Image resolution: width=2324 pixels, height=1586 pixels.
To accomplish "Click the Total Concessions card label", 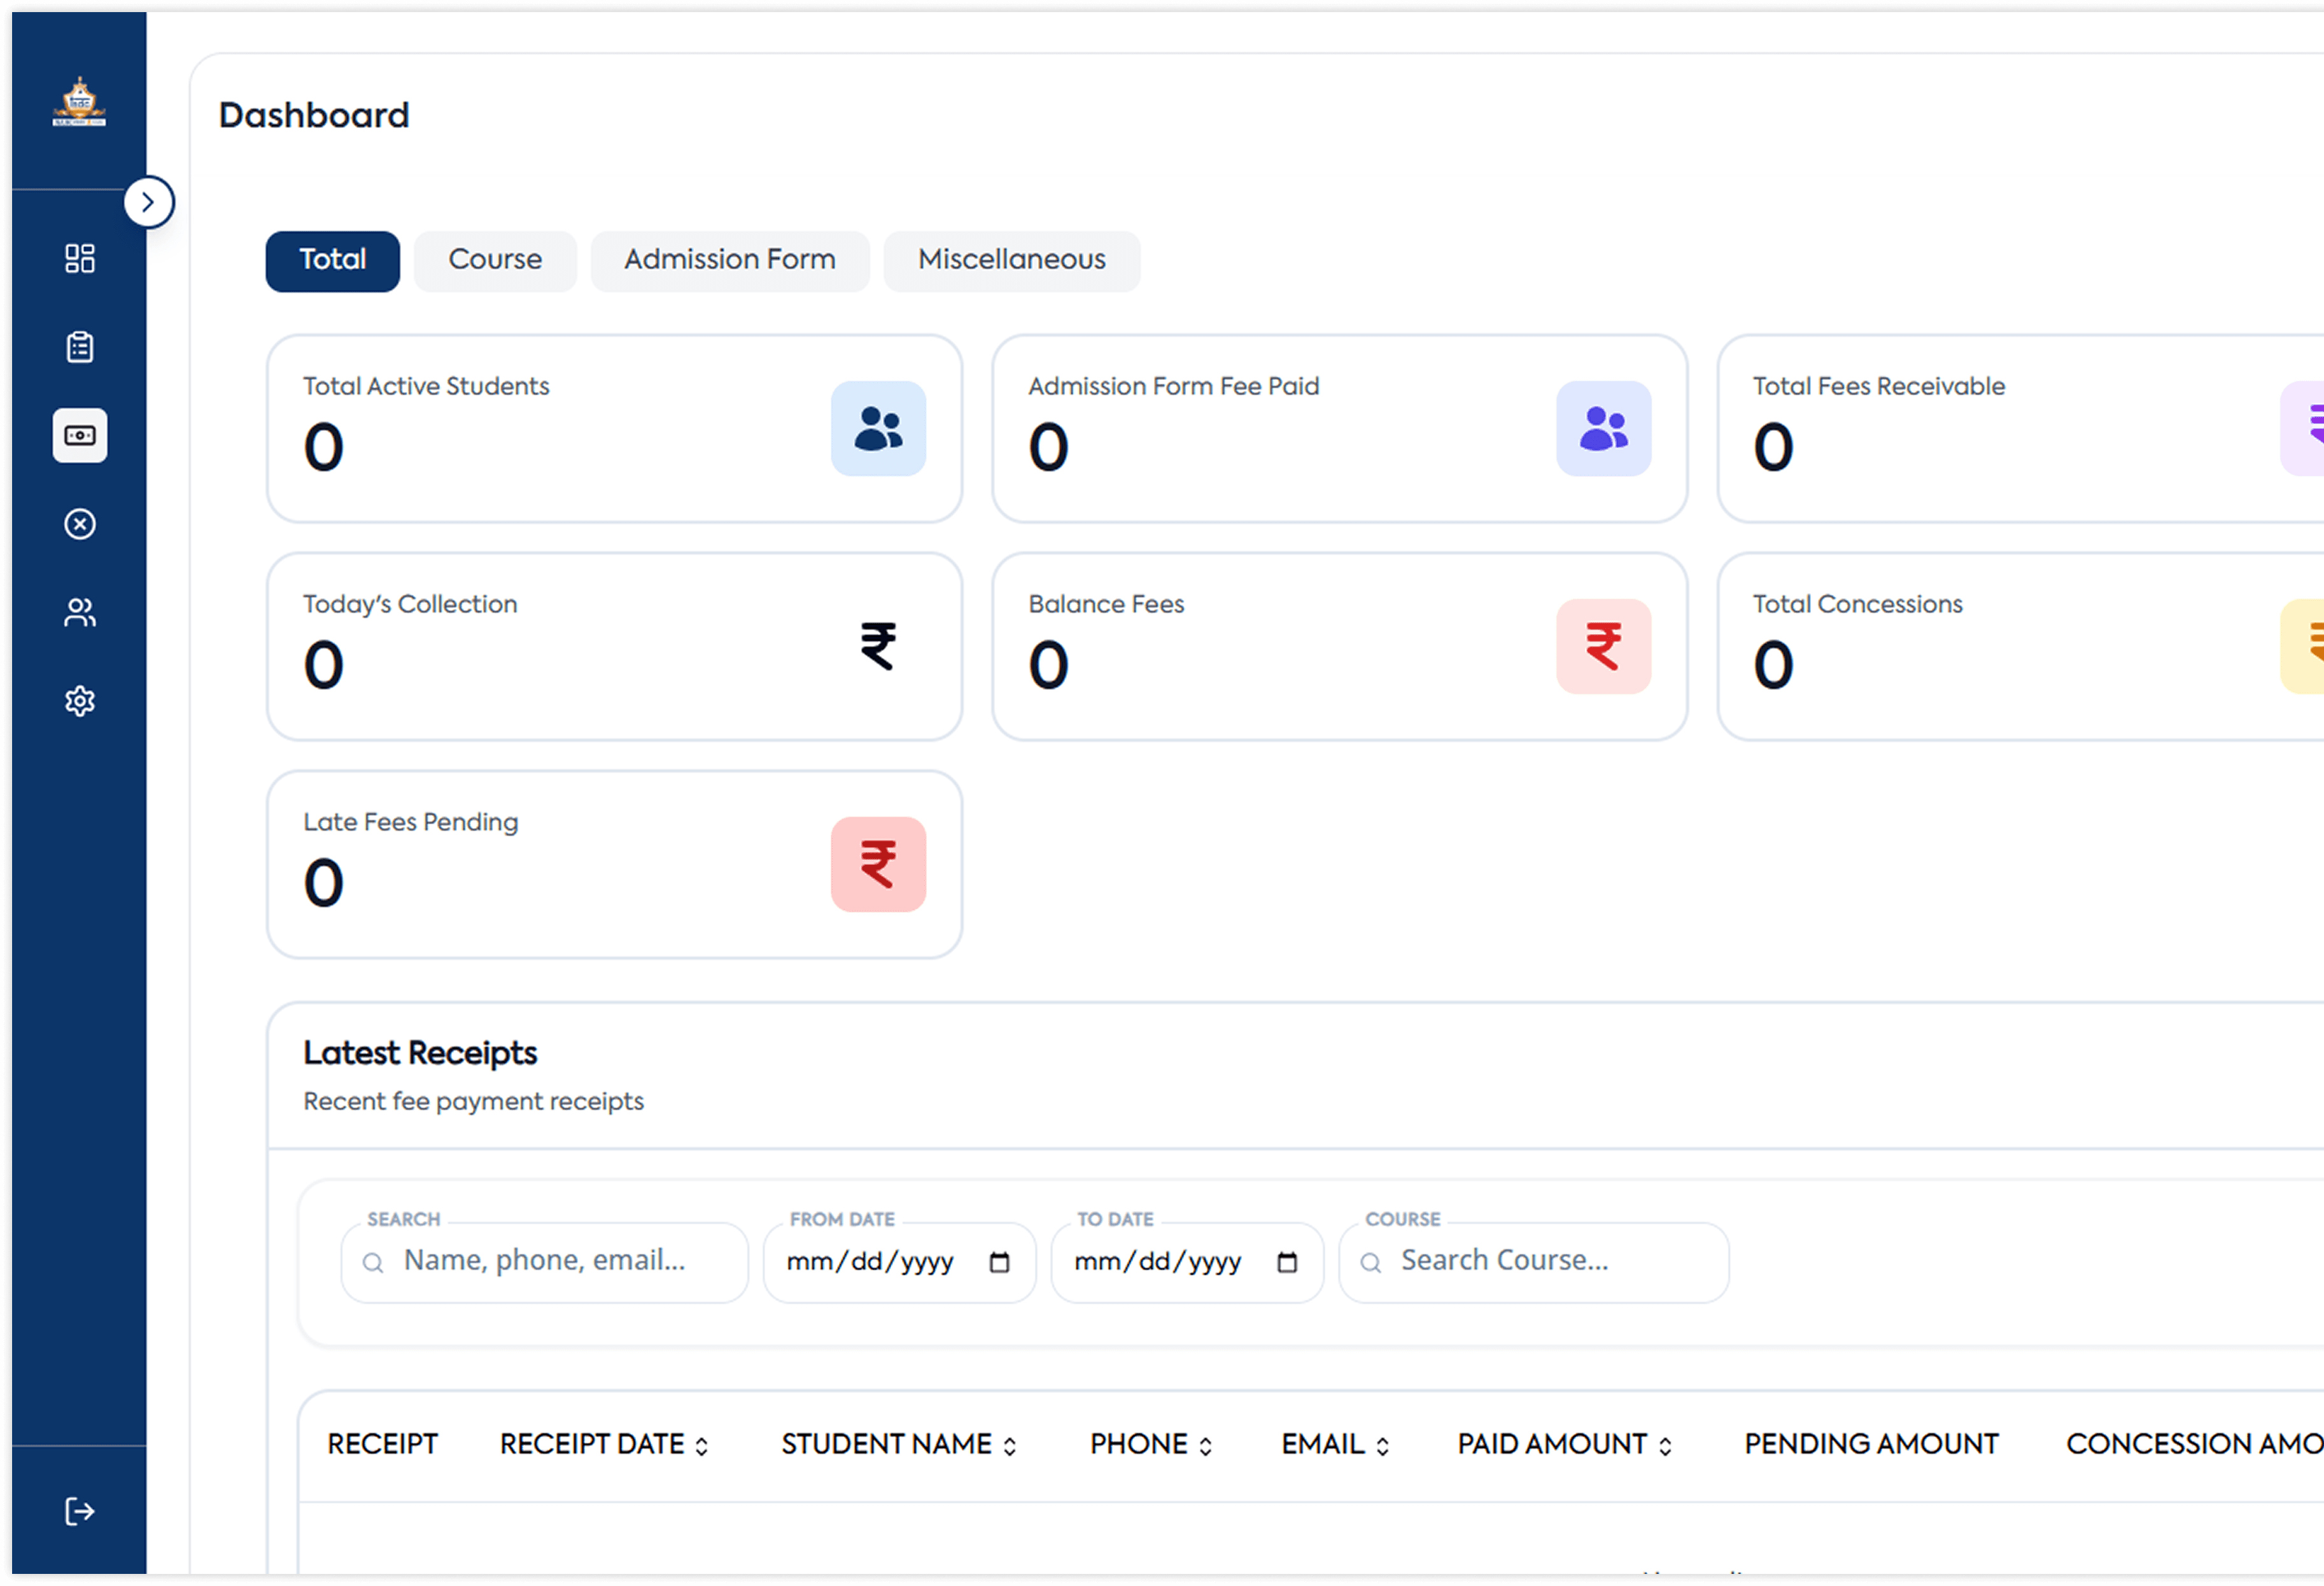I will pyautogui.click(x=1857, y=604).
